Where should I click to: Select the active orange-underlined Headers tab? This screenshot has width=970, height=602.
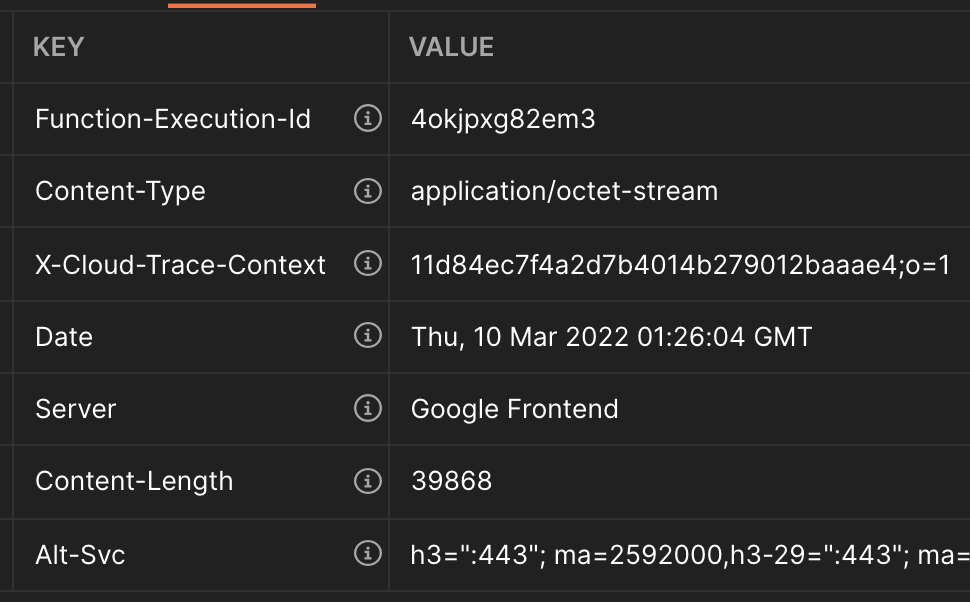pyautogui.click(x=242, y=5)
